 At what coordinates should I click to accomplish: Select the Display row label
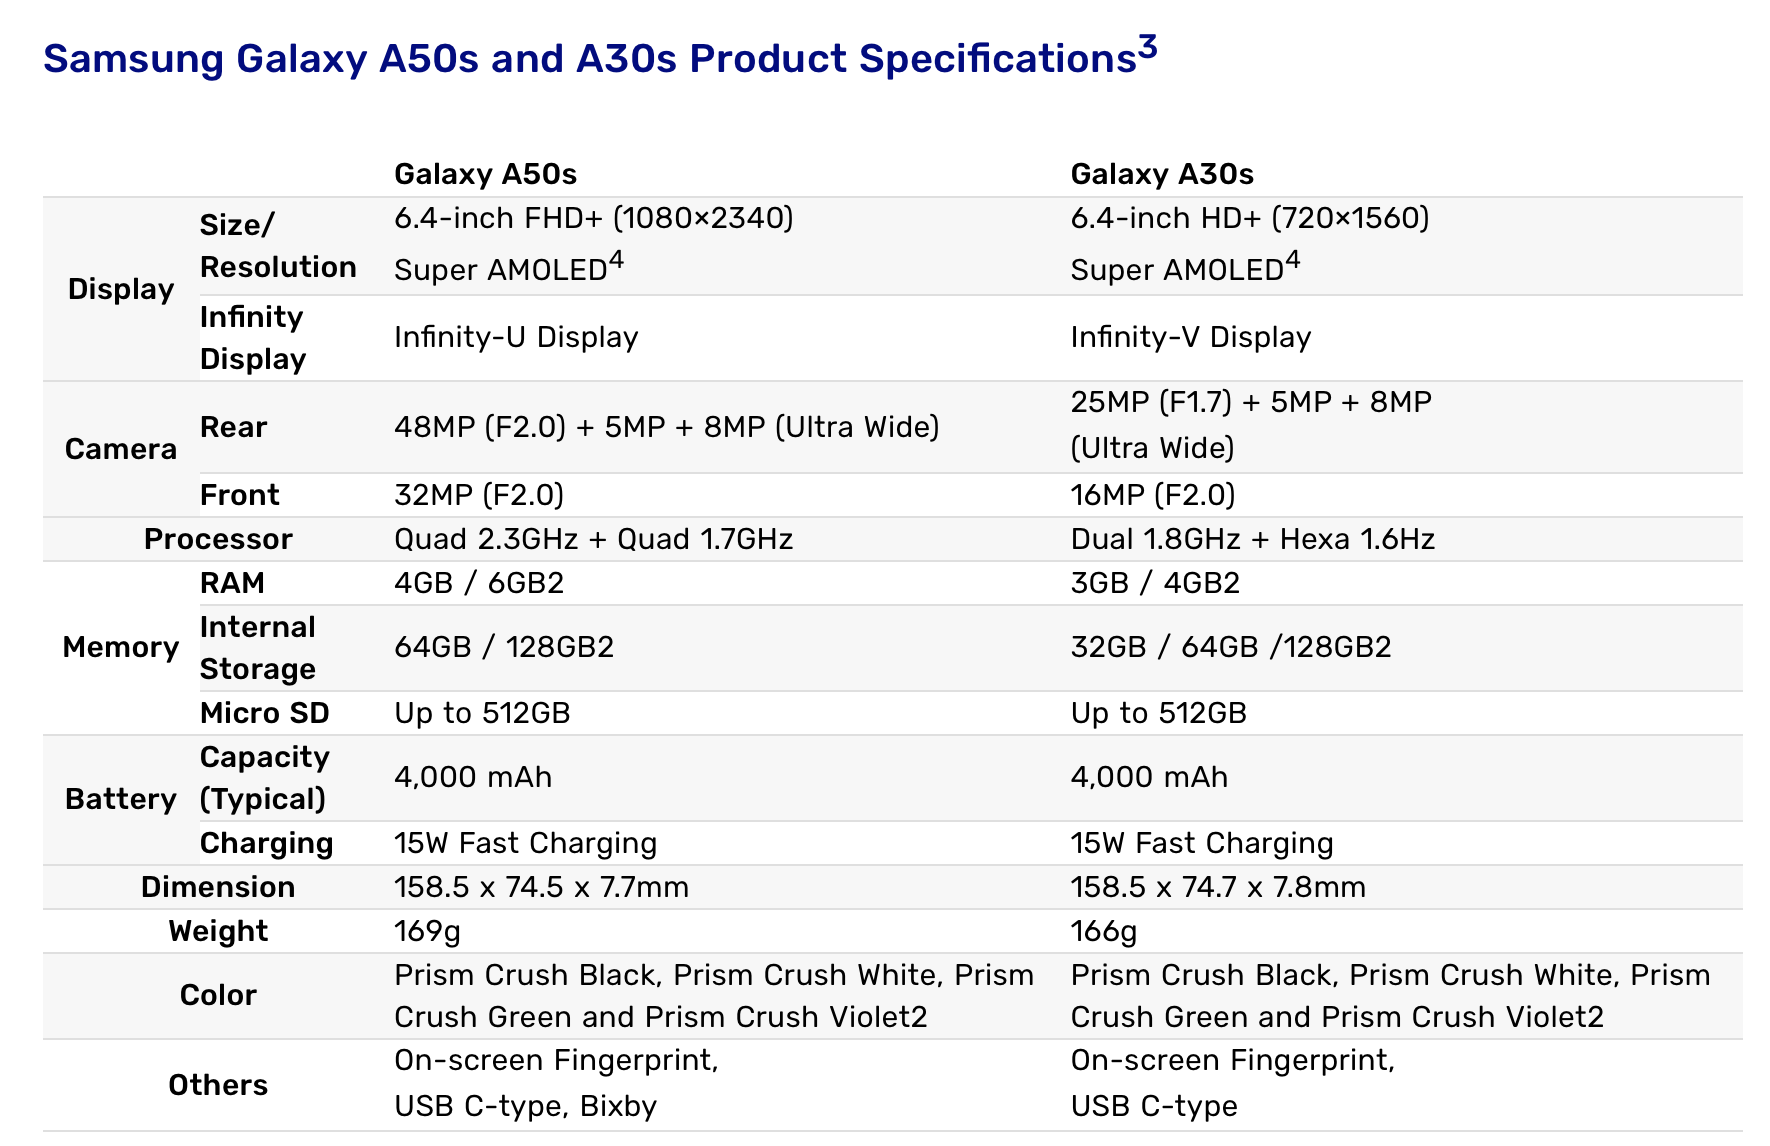coord(121,289)
